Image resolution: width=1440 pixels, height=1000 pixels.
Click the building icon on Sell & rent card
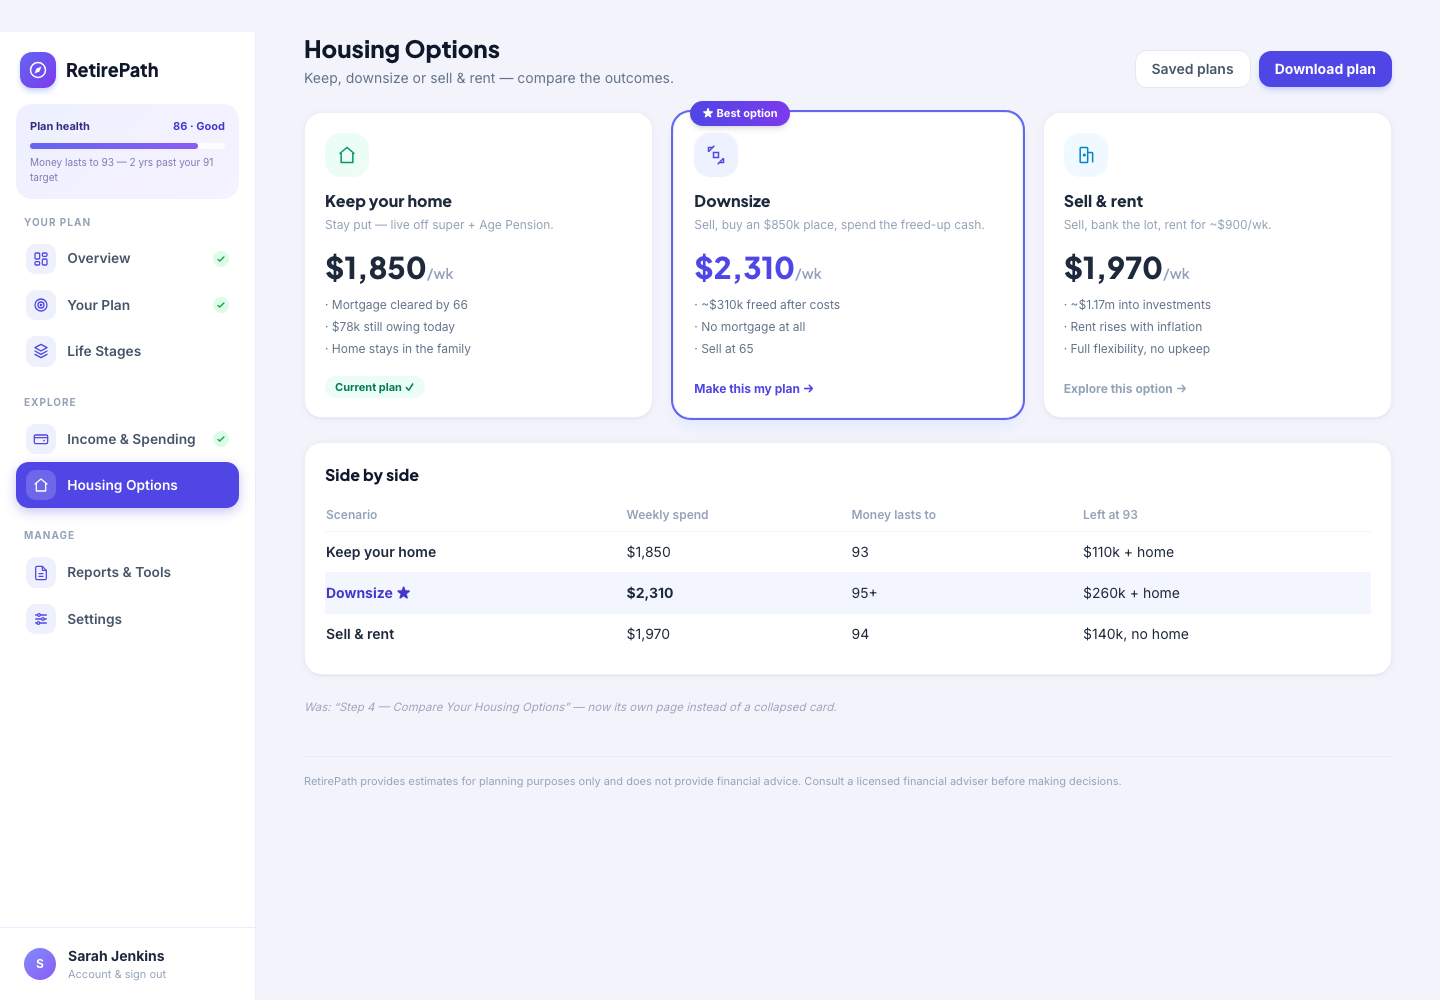[x=1086, y=155]
